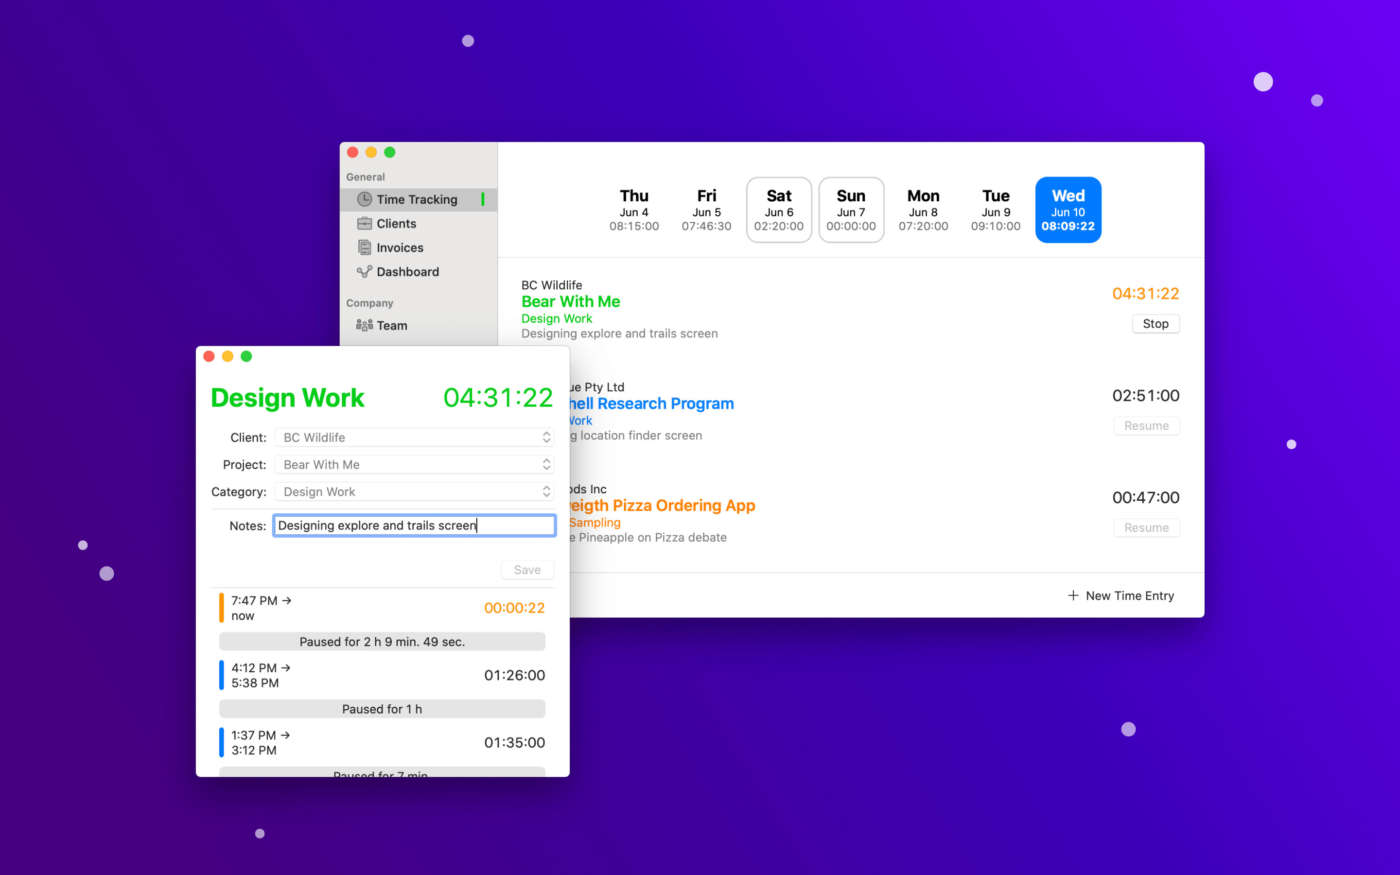Select the Fri Jun 5 day tab

click(x=706, y=210)
